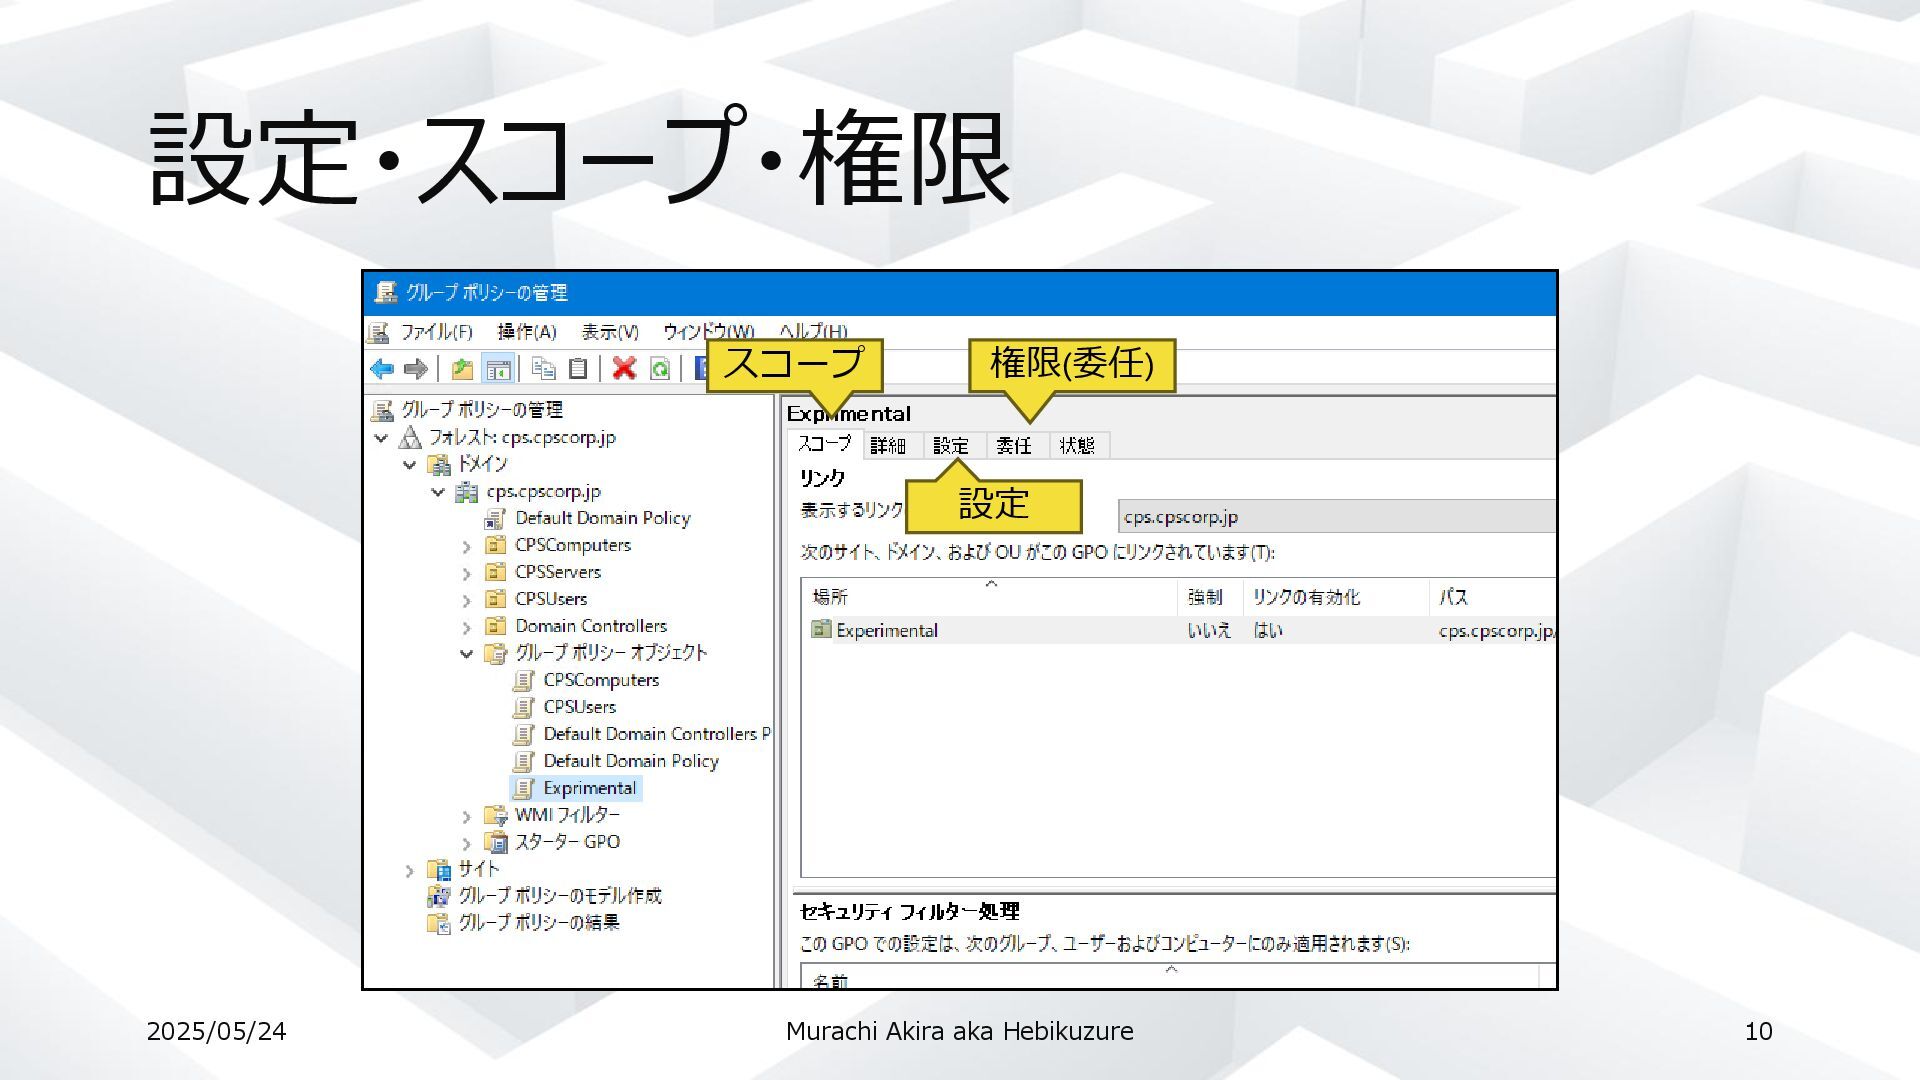Expand the サイト tree node

pyautogui.click(x=409, y=871)
